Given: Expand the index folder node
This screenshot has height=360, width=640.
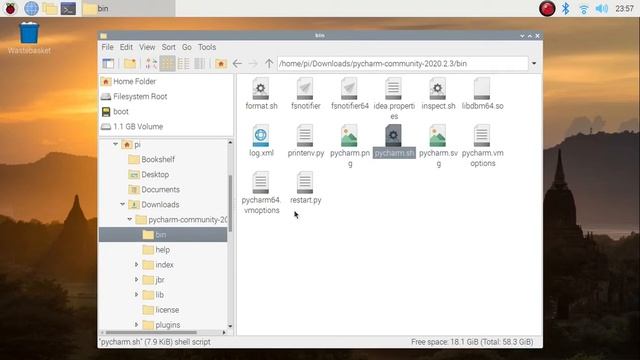Looking at the screenshot, I should click(136, 264).
